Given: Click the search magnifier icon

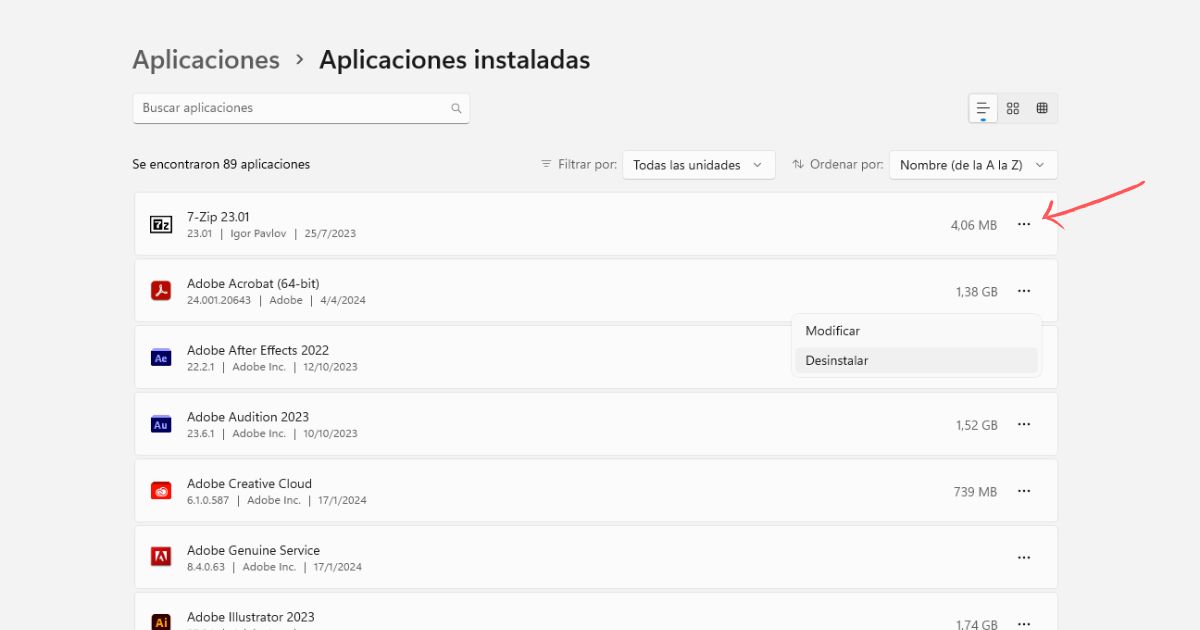Looking at the screenshot, I should point(456,108).
